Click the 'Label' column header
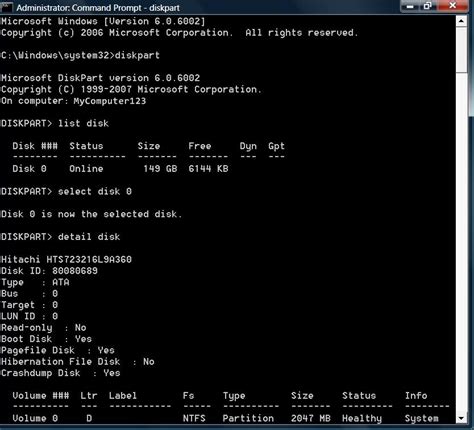The height and width of the screenshot is (430, 474). coord(123,396)
